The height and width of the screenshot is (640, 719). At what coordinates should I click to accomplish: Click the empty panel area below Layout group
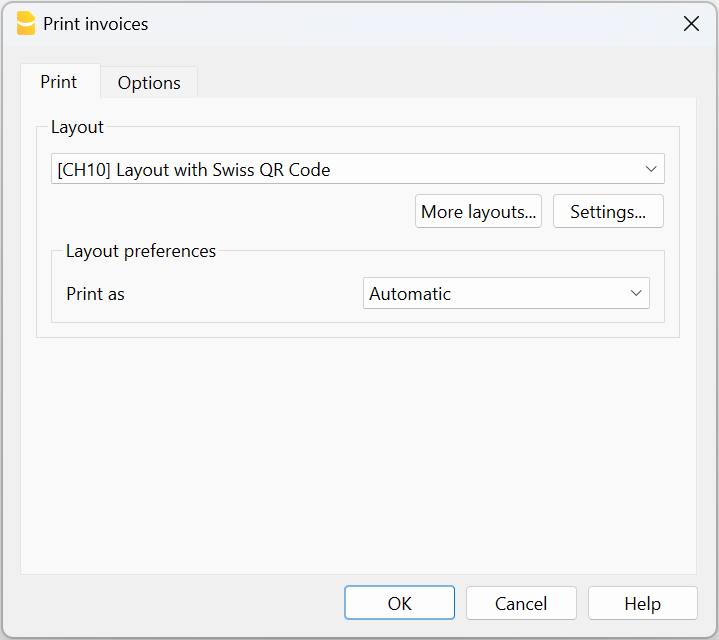click(x=358, y=450)
